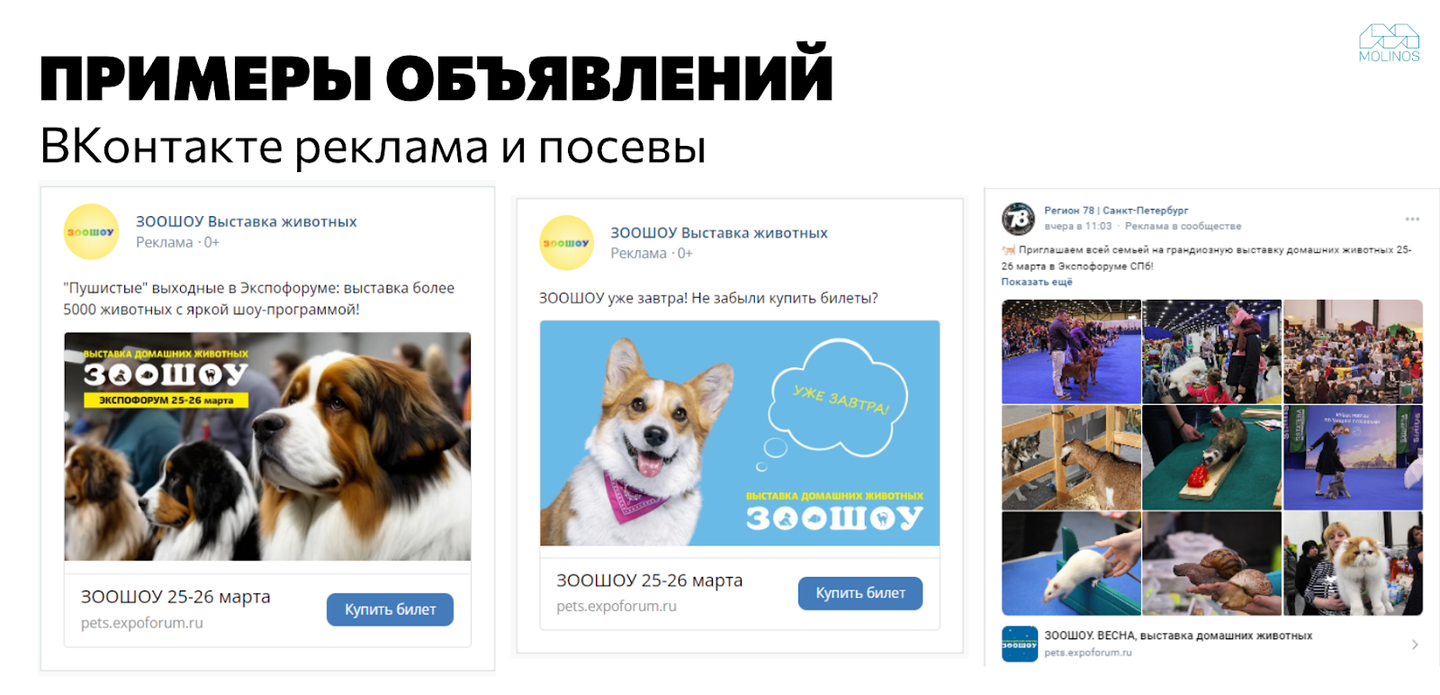
Task: Open Регион 78 | Санкт-Петербург community name
Action: [x=1116, y=210]
